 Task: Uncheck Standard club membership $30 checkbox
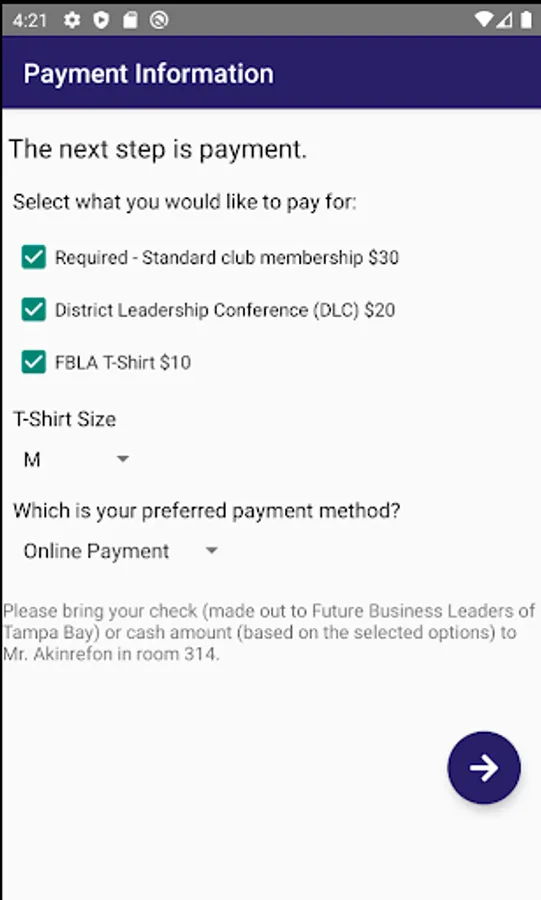tap(34, 257)
